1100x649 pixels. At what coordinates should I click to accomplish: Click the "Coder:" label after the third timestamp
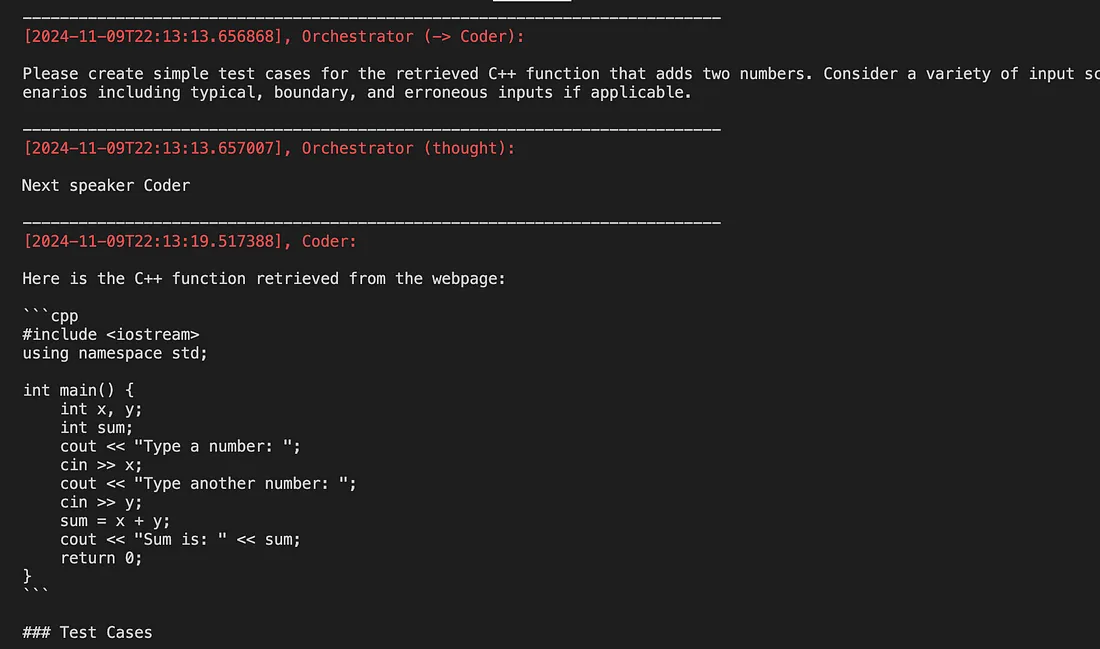point(329,241)
